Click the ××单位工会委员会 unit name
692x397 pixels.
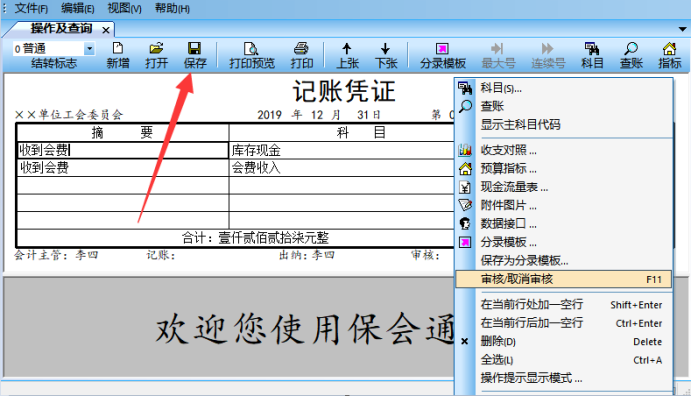point(69,115)
